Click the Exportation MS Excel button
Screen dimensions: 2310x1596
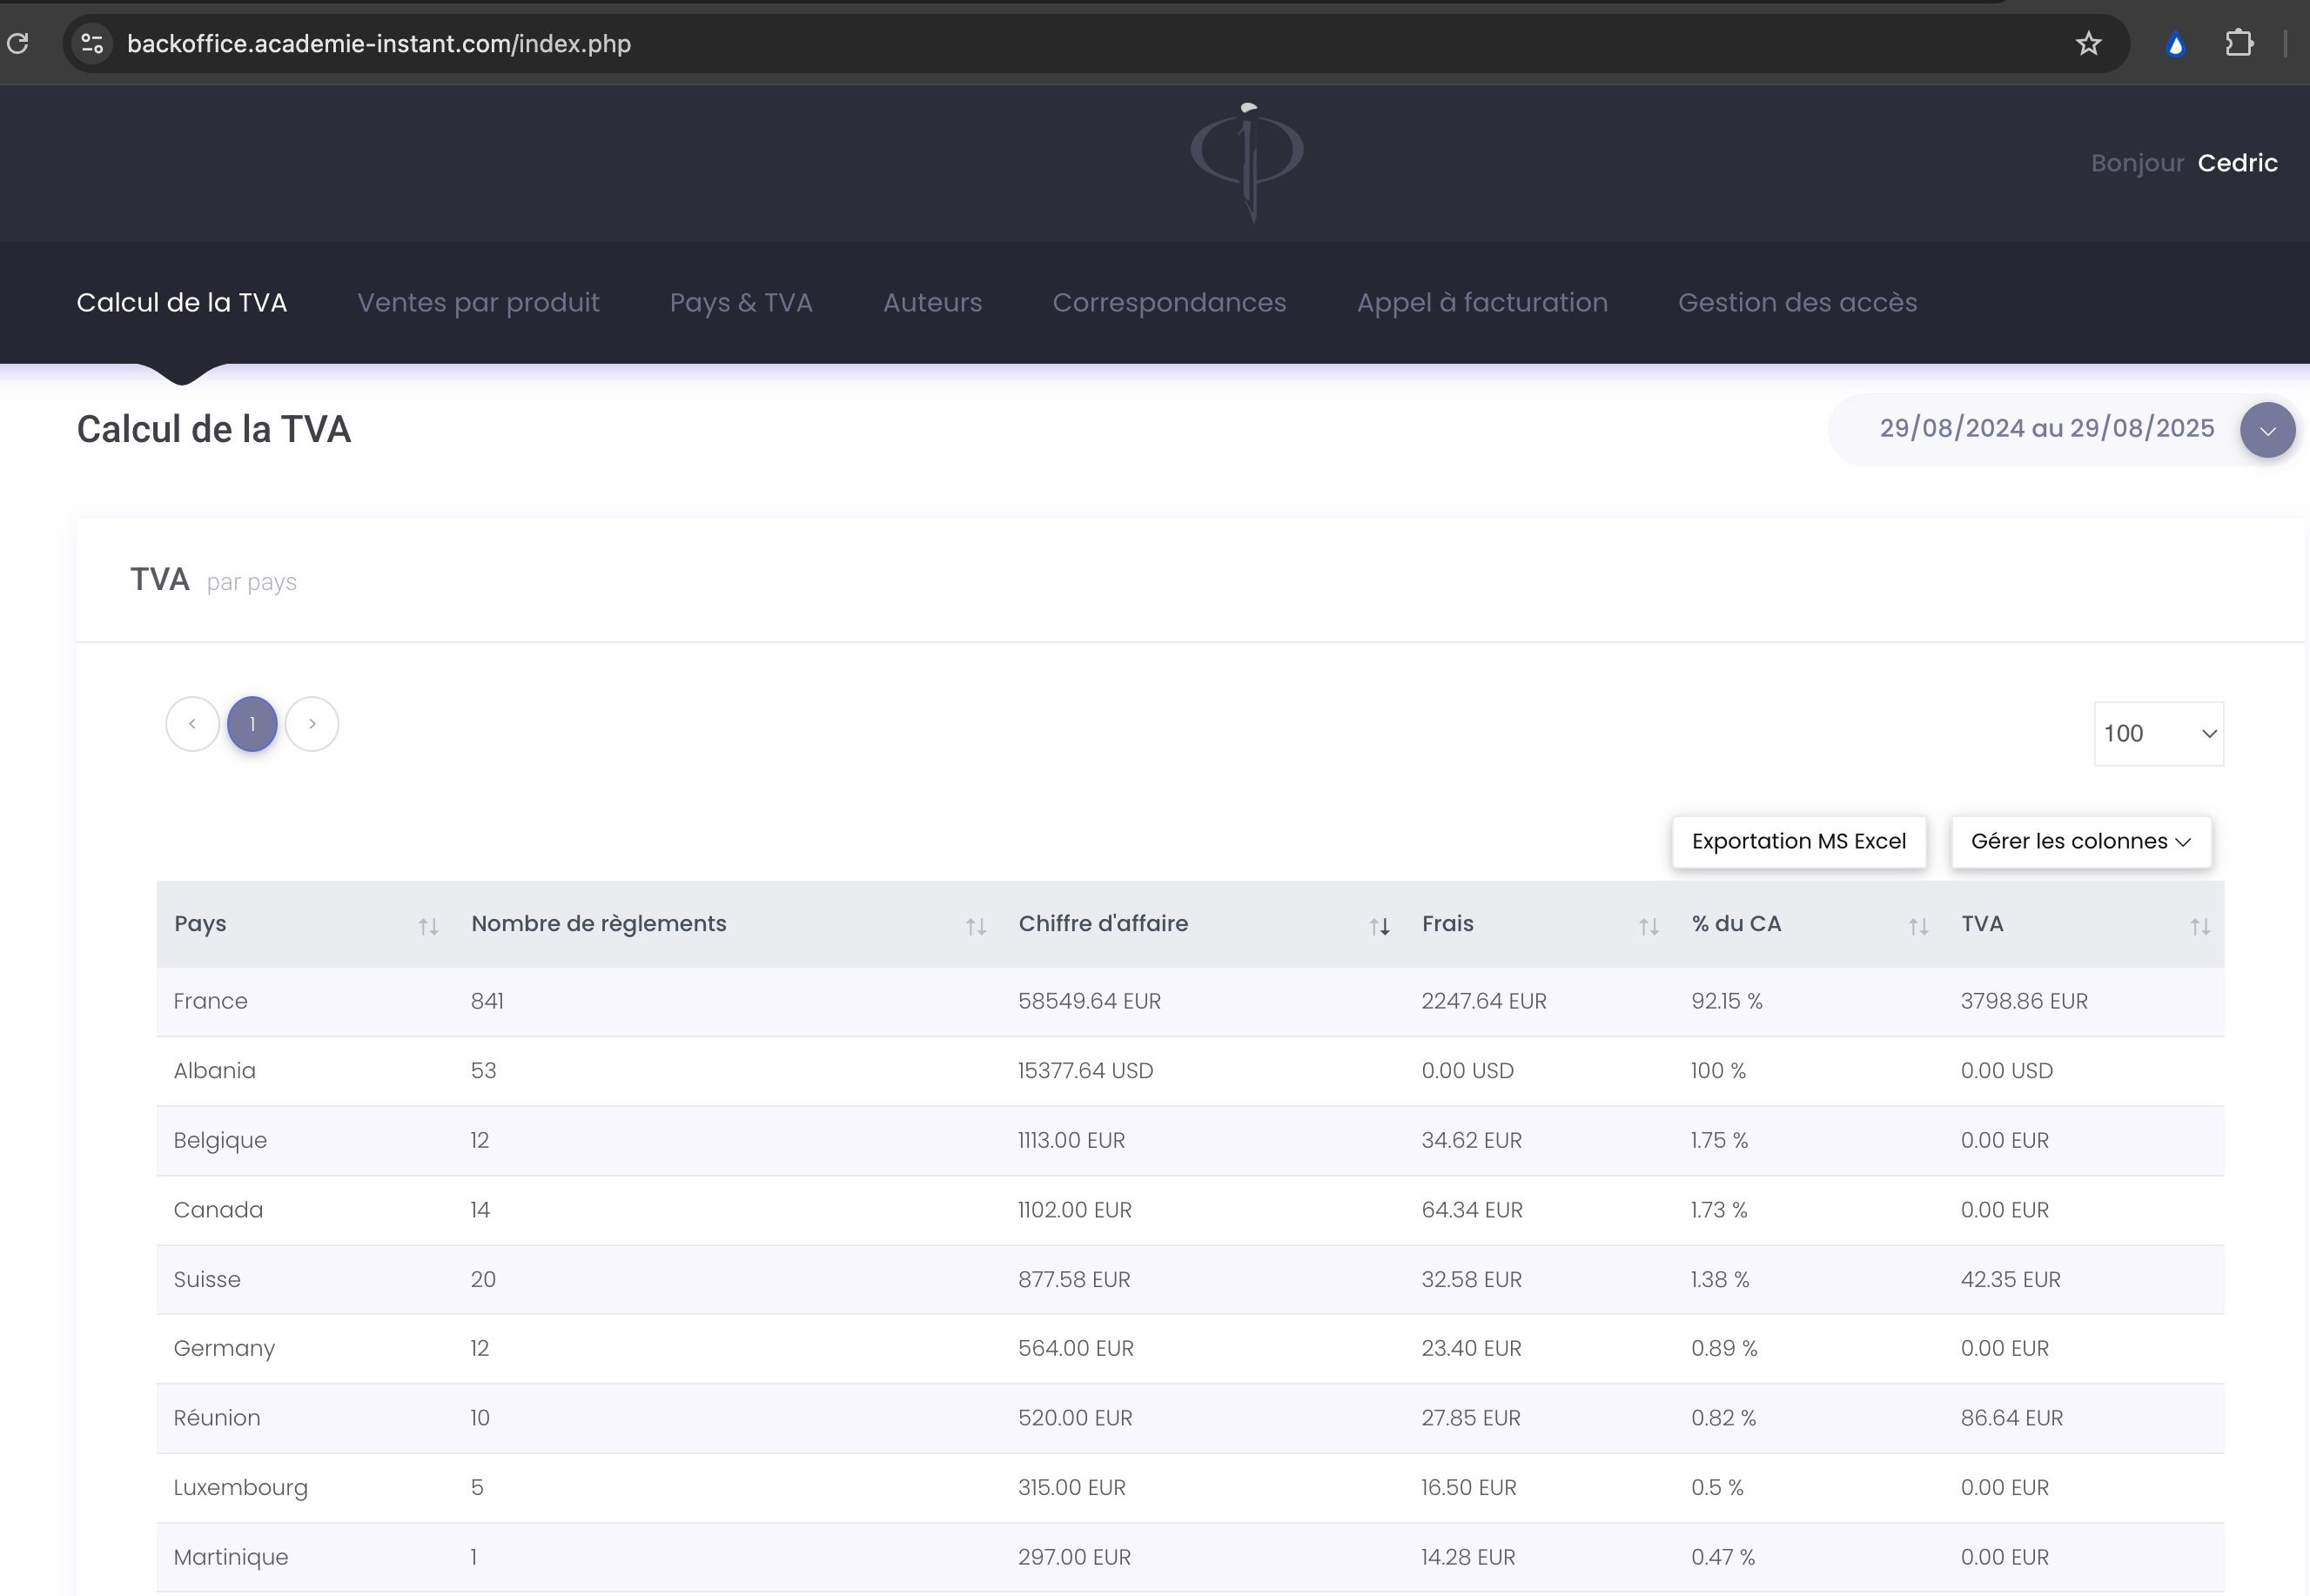pos(1798,841)
